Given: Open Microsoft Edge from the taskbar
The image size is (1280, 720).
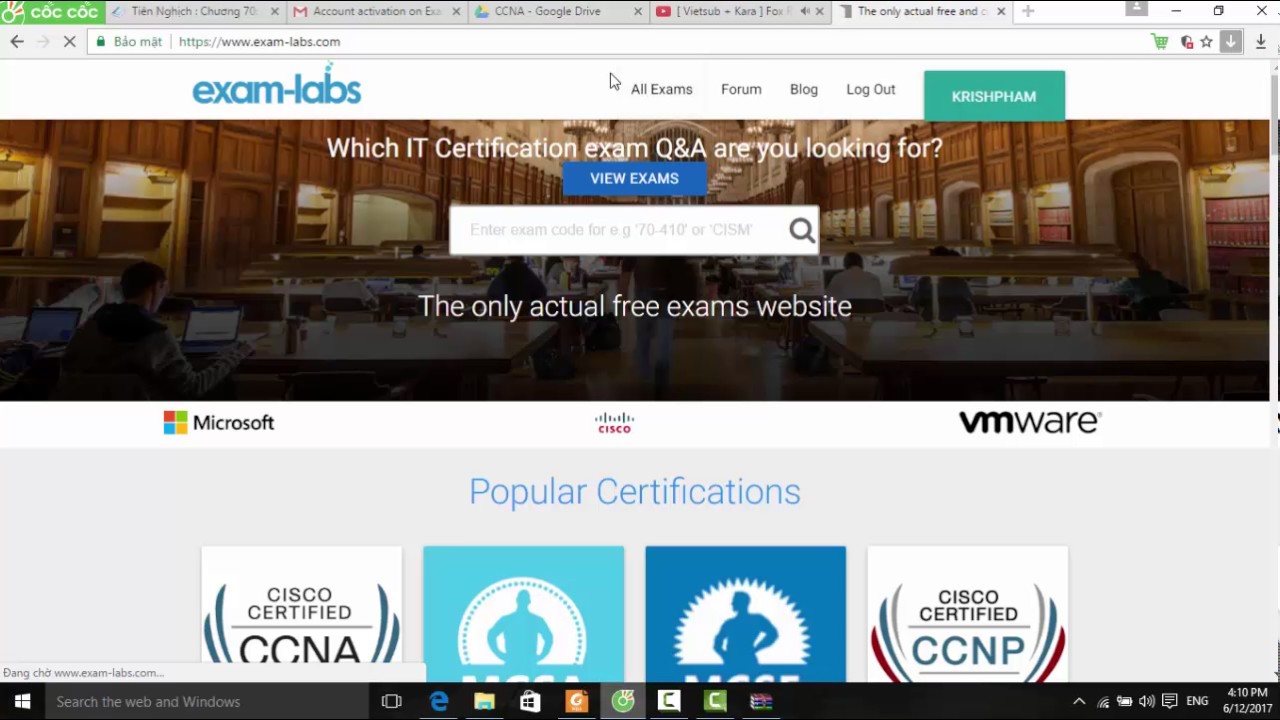Looking at the screenshot, I should click(x=438, y=701).
